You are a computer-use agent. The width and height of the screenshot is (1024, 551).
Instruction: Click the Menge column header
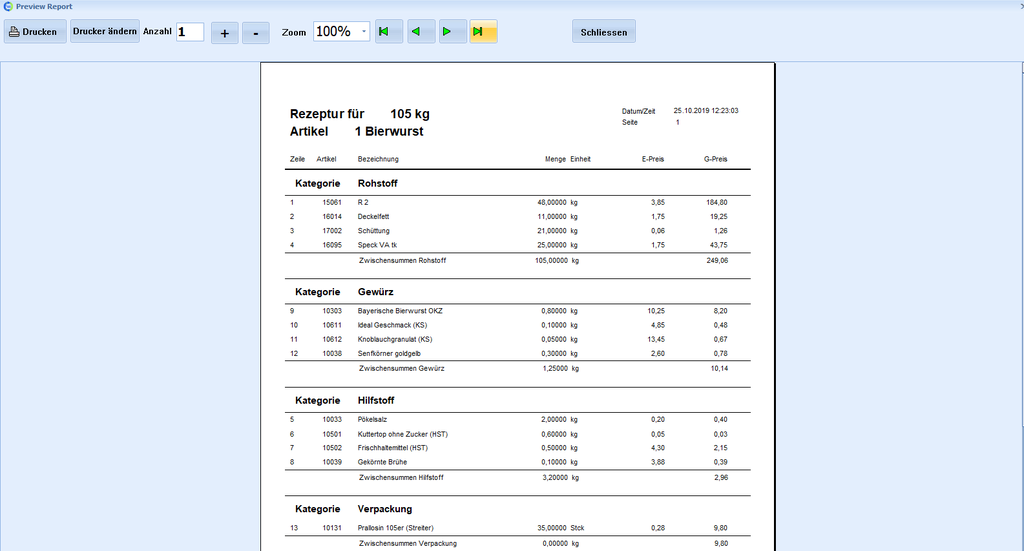(x=556, y=159)
